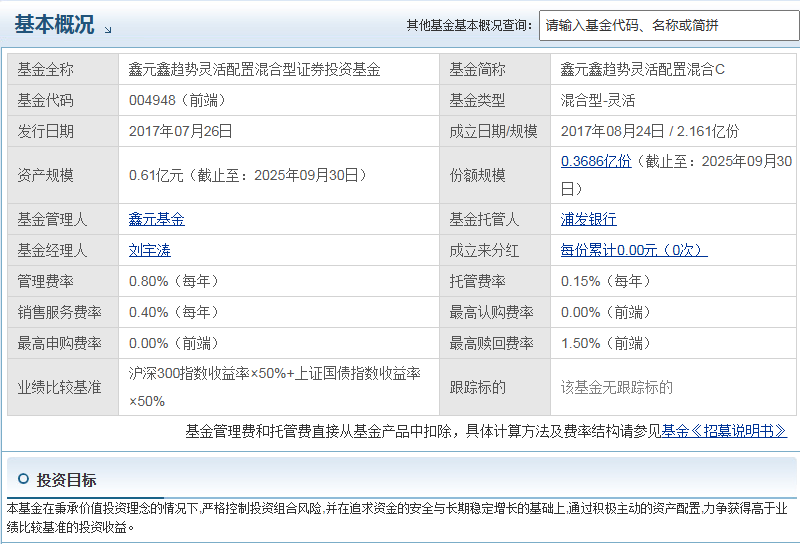Click the 最高赎回费率 column label
The width and height of the screenshot is (800, 544).
coord(492,344)
